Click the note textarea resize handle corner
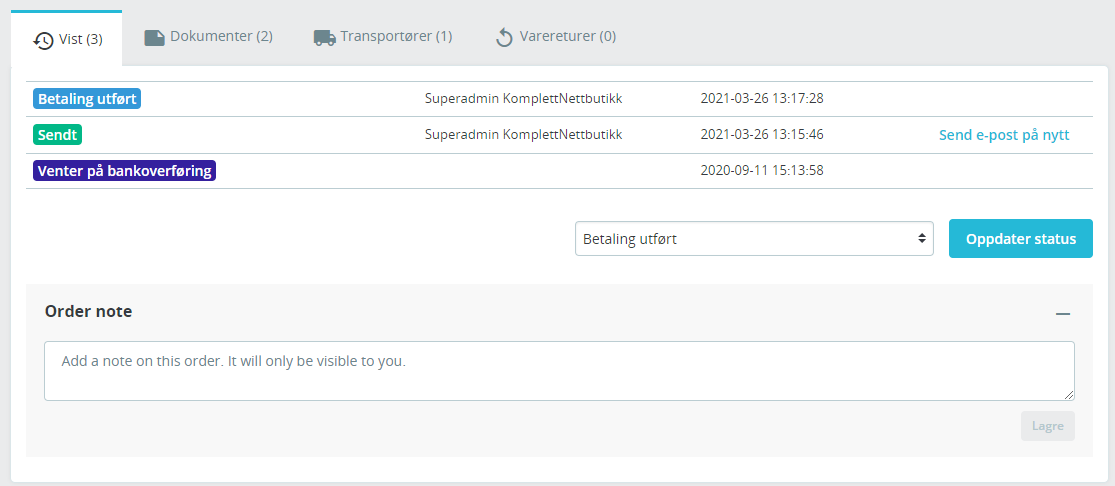This screenshot has height=486, width=1115. pos(1069,395)
